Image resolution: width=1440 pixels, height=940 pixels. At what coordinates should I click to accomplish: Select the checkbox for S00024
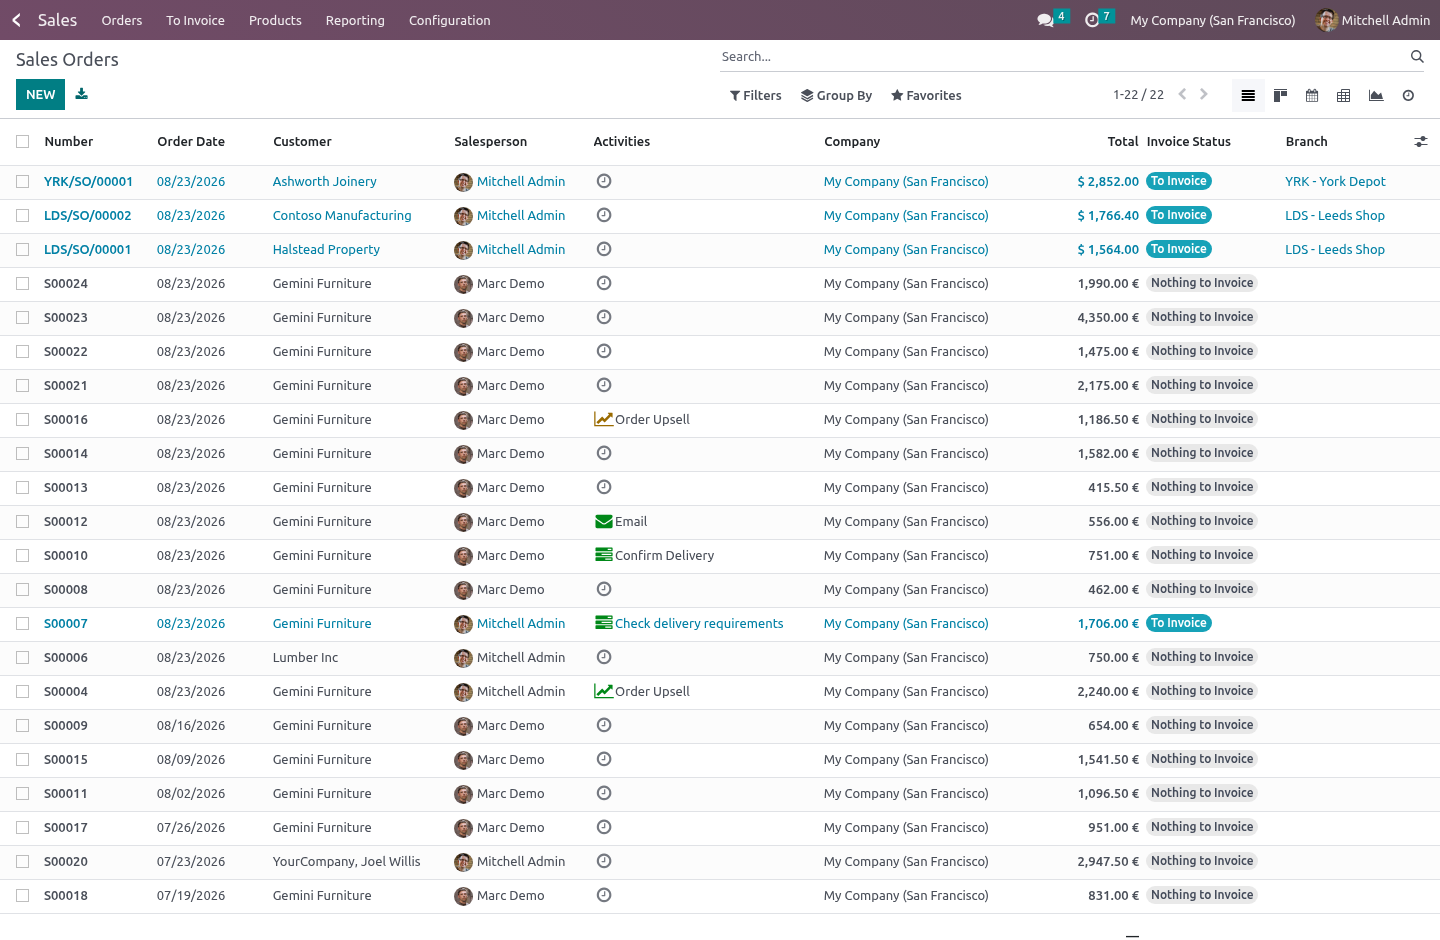[22, 284]
